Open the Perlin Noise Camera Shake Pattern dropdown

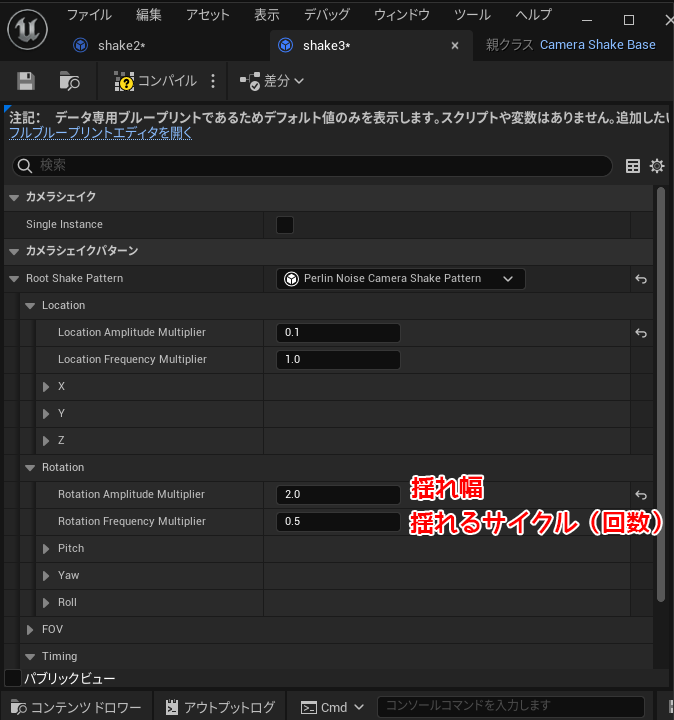click(400, 279)
